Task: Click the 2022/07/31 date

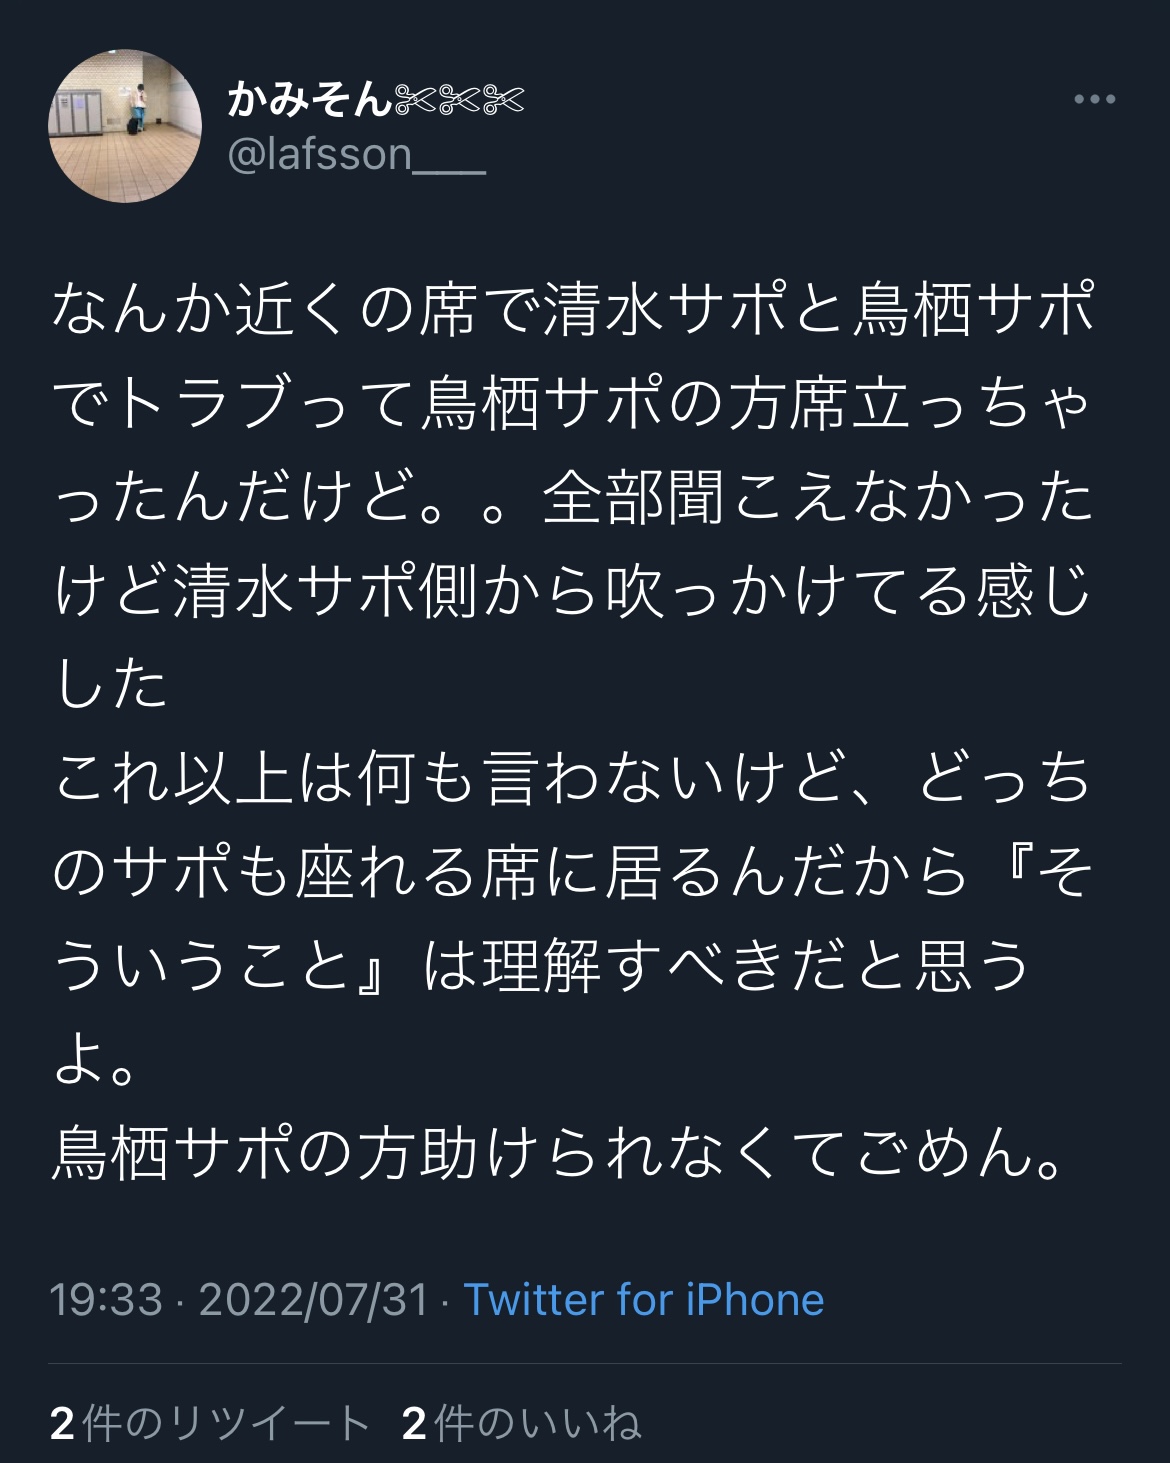Action: 313,1300
